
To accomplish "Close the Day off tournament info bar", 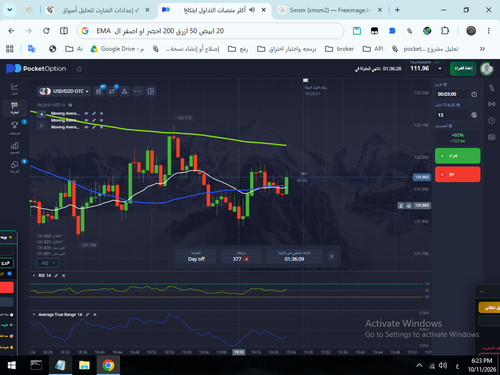I will [x=332, y=256].
